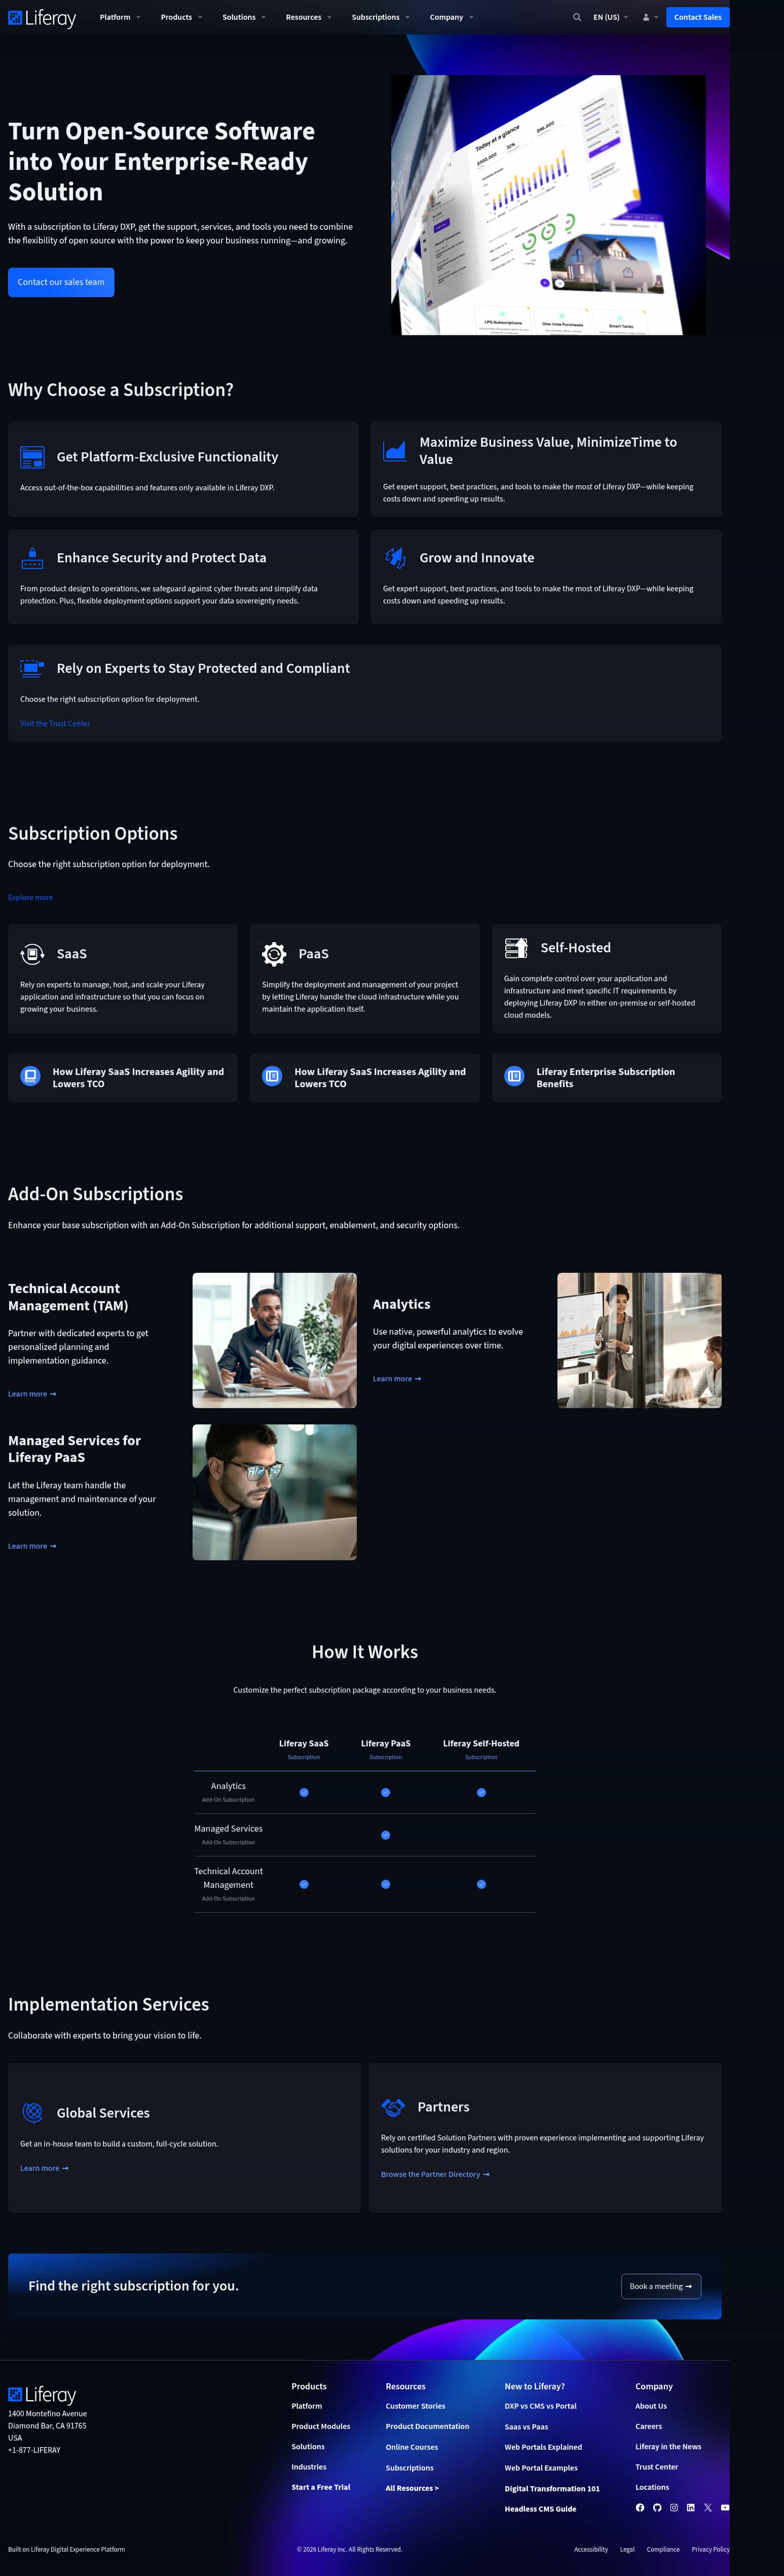Click the Enhance Security lock icon
This screenshot has width=784, height=2576.
click(32, 558)
